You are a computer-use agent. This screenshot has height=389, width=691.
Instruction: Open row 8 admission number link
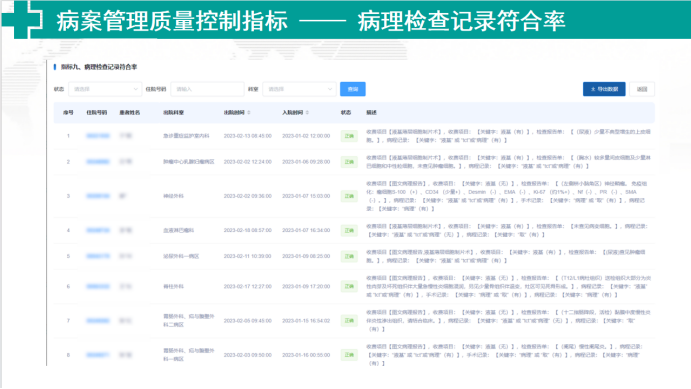click(x=98, y=355)
